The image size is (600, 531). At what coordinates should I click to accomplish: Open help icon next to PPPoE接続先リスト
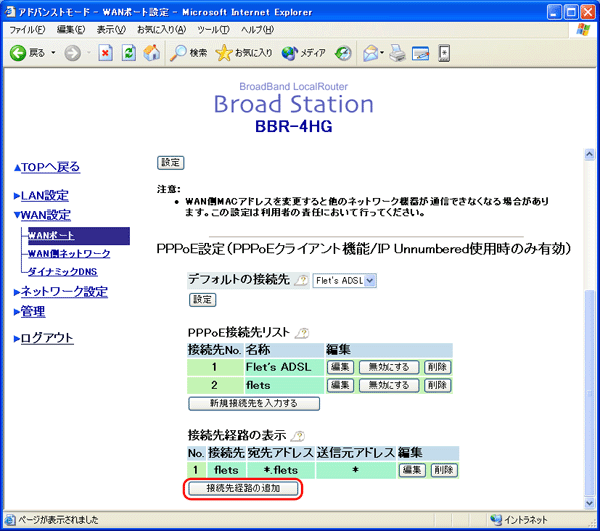[302, 333]
